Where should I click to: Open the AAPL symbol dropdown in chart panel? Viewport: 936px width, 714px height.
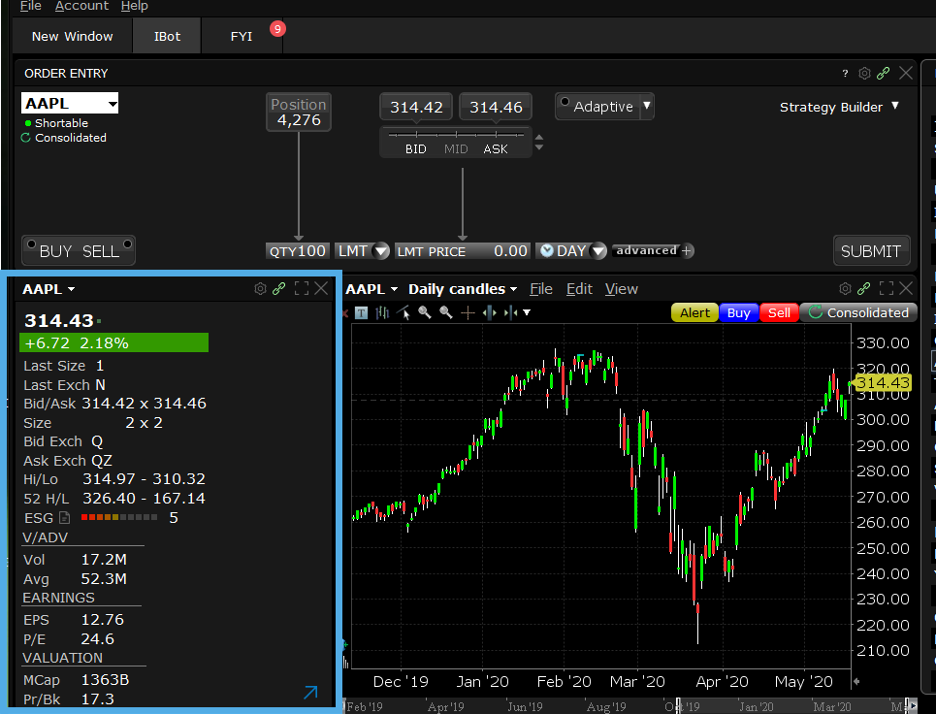click(371, 289)
